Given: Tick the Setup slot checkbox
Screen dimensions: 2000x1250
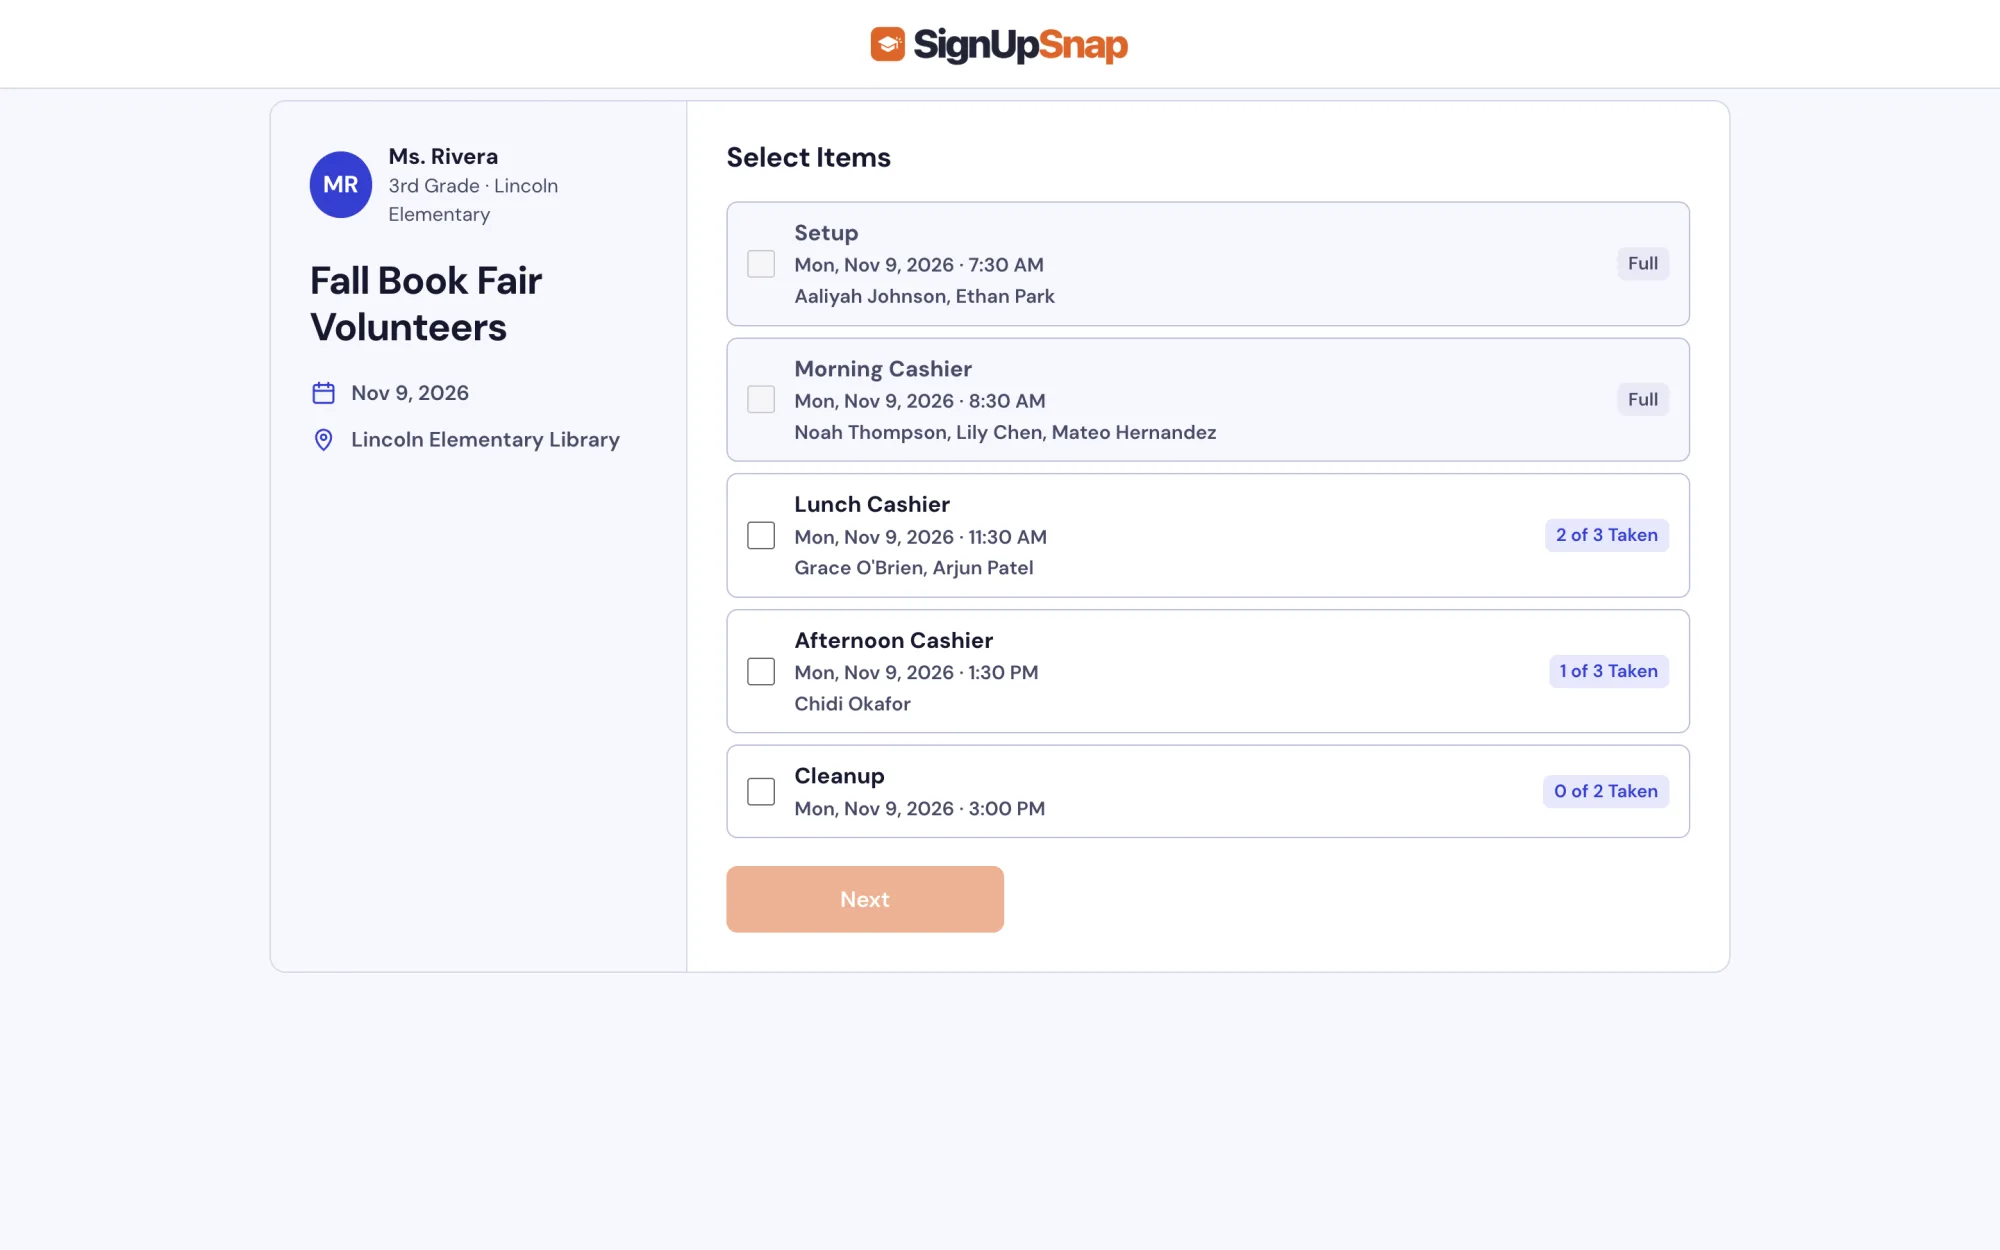Looking at the screenshot, I should (761, 264).
